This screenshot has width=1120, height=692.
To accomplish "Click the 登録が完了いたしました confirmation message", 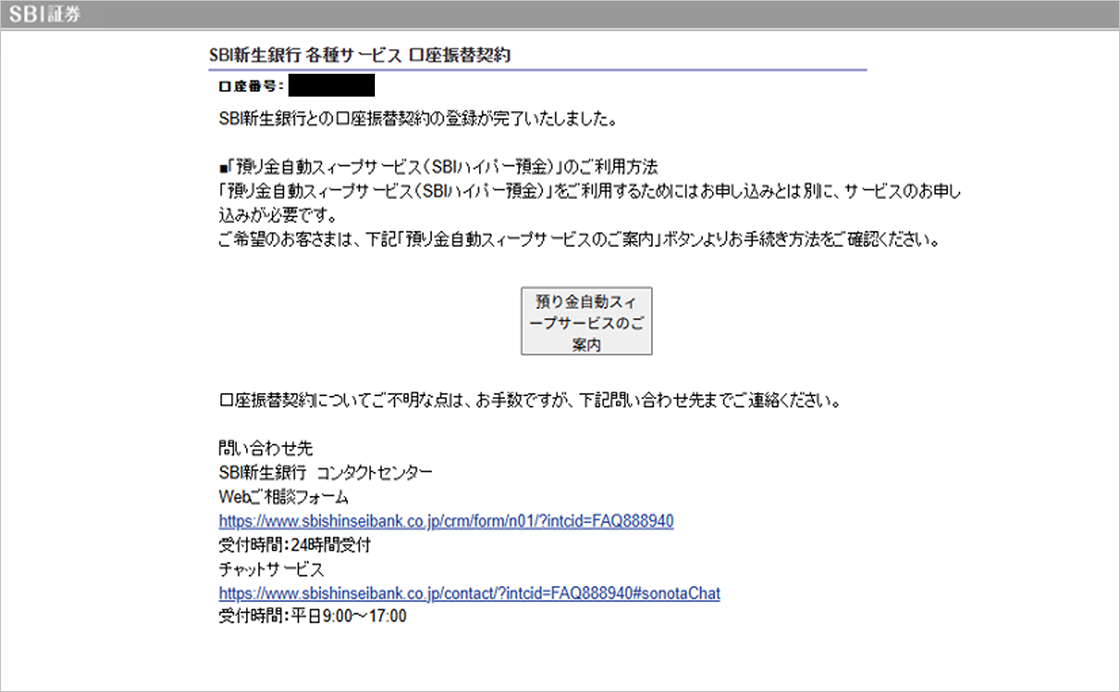I will coord(415,119).
